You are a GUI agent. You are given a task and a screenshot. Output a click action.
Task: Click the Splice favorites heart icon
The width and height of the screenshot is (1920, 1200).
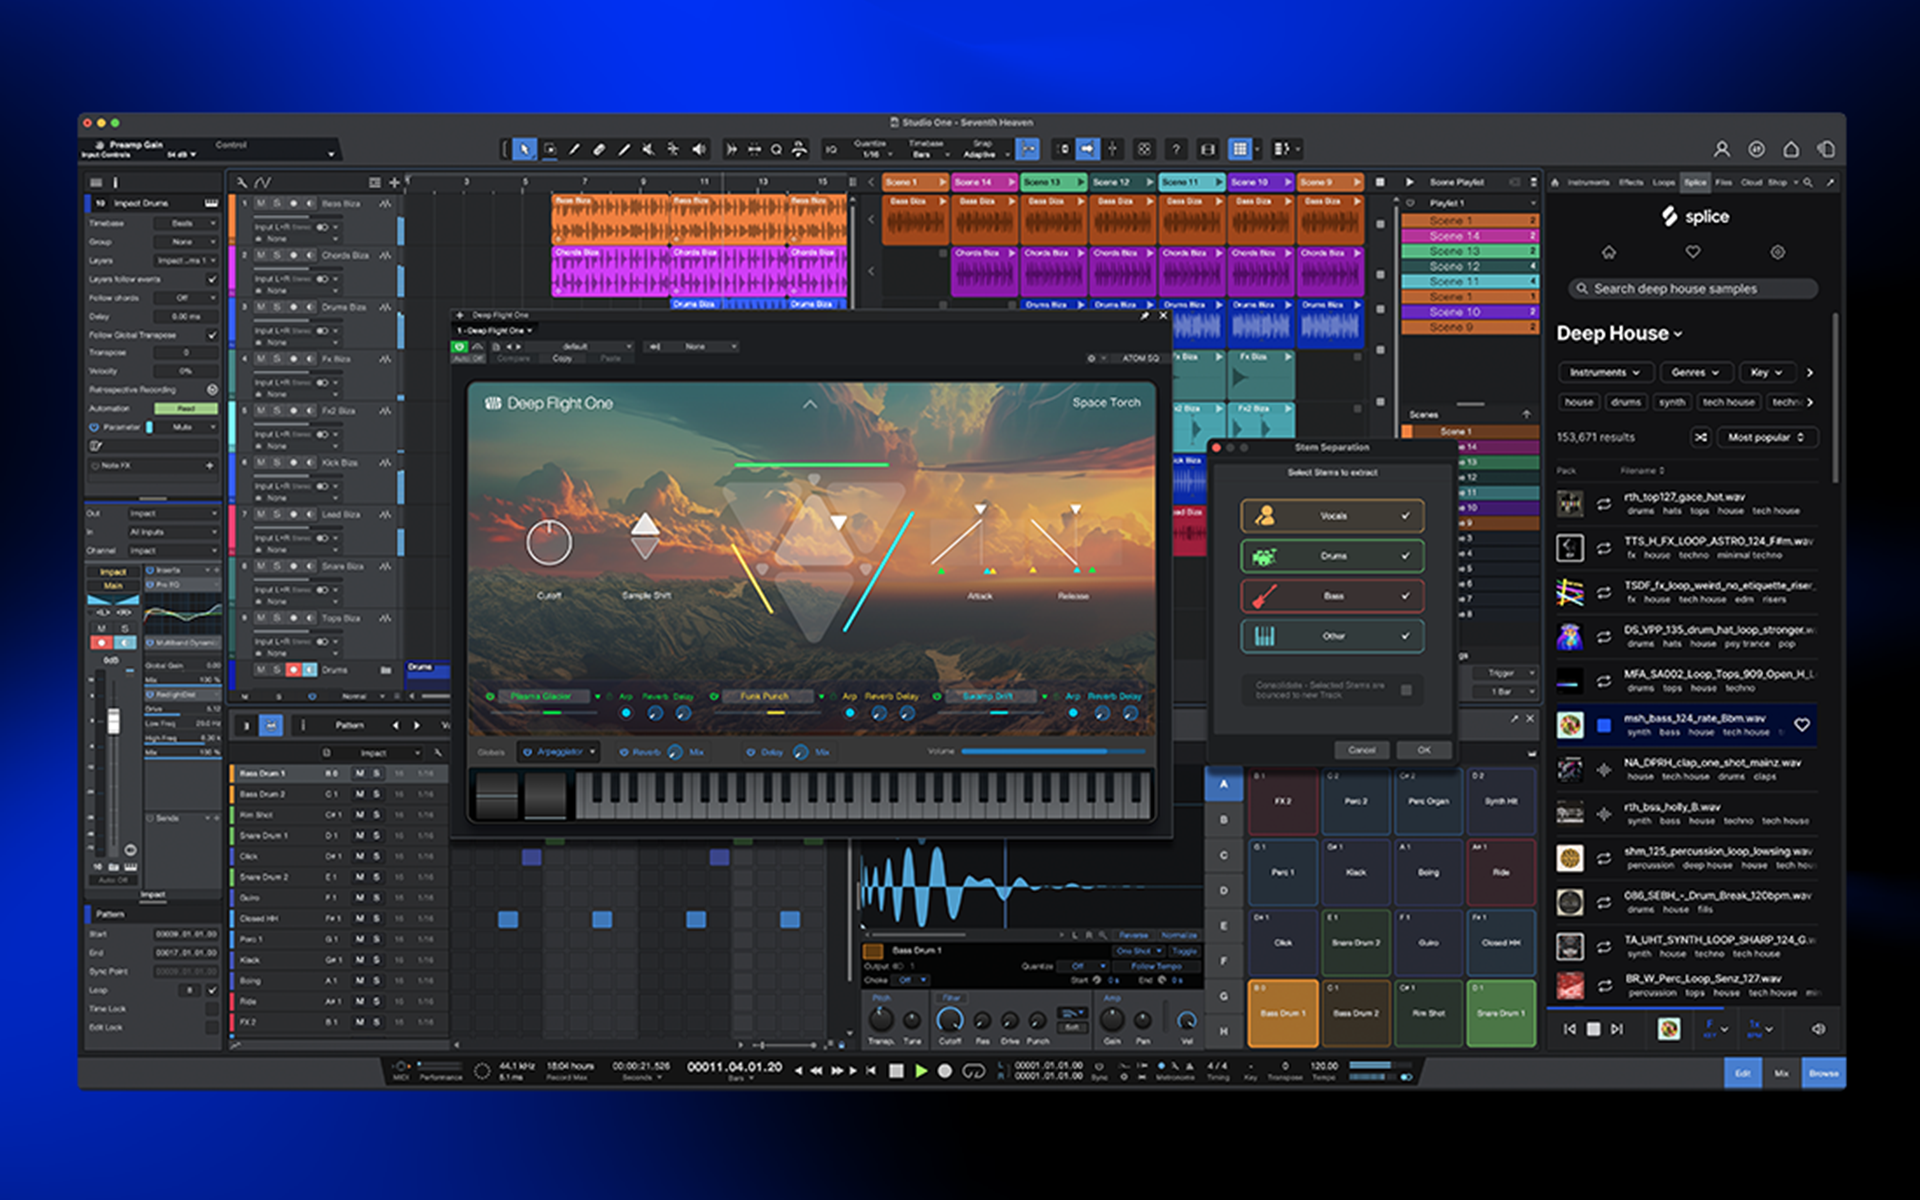coord(1692,252)
